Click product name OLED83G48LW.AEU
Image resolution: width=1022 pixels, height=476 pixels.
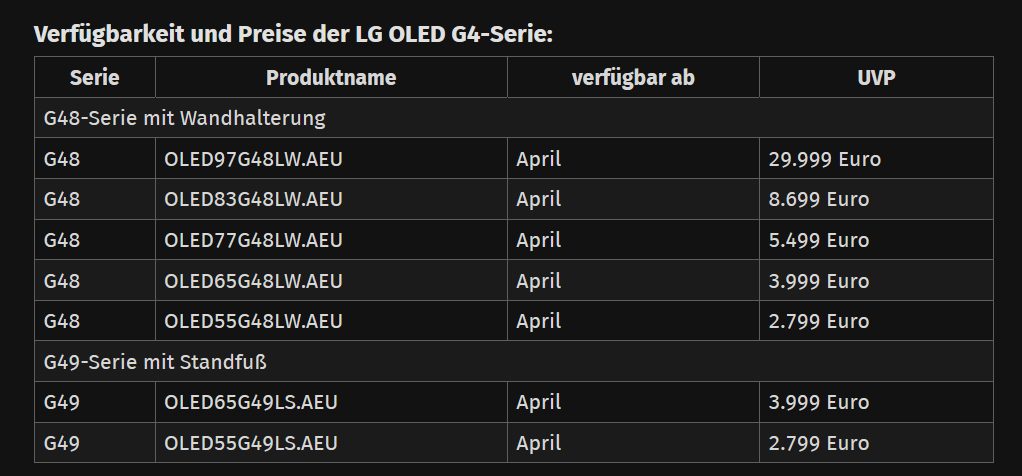pyautogui.click(x=253, y=199)
